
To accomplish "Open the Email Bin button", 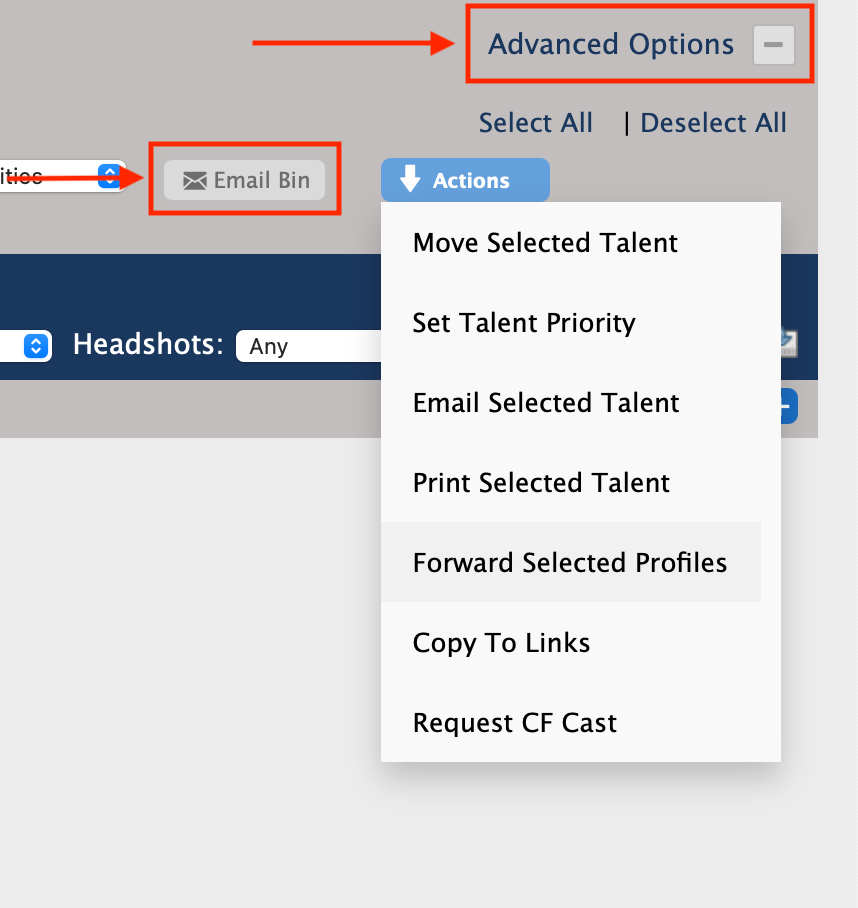I will coord(244,180).
